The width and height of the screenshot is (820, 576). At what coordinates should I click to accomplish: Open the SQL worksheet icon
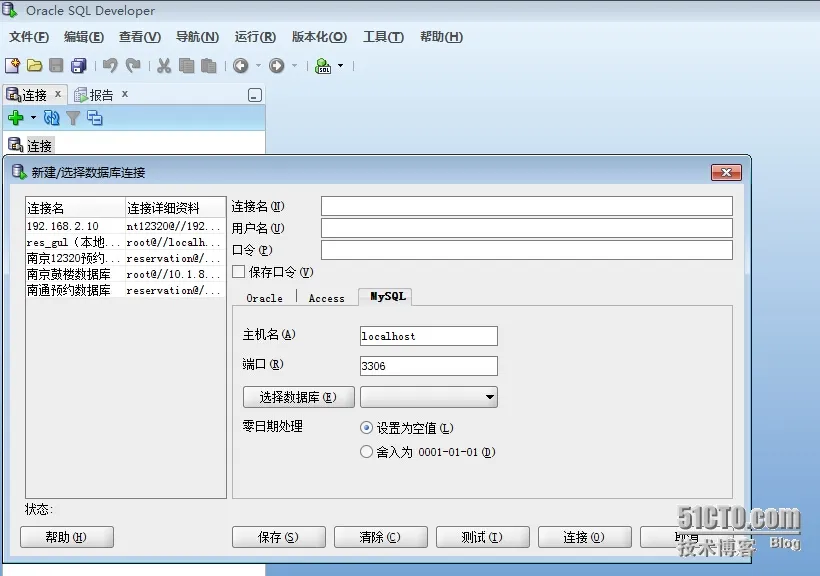(323, 65)
